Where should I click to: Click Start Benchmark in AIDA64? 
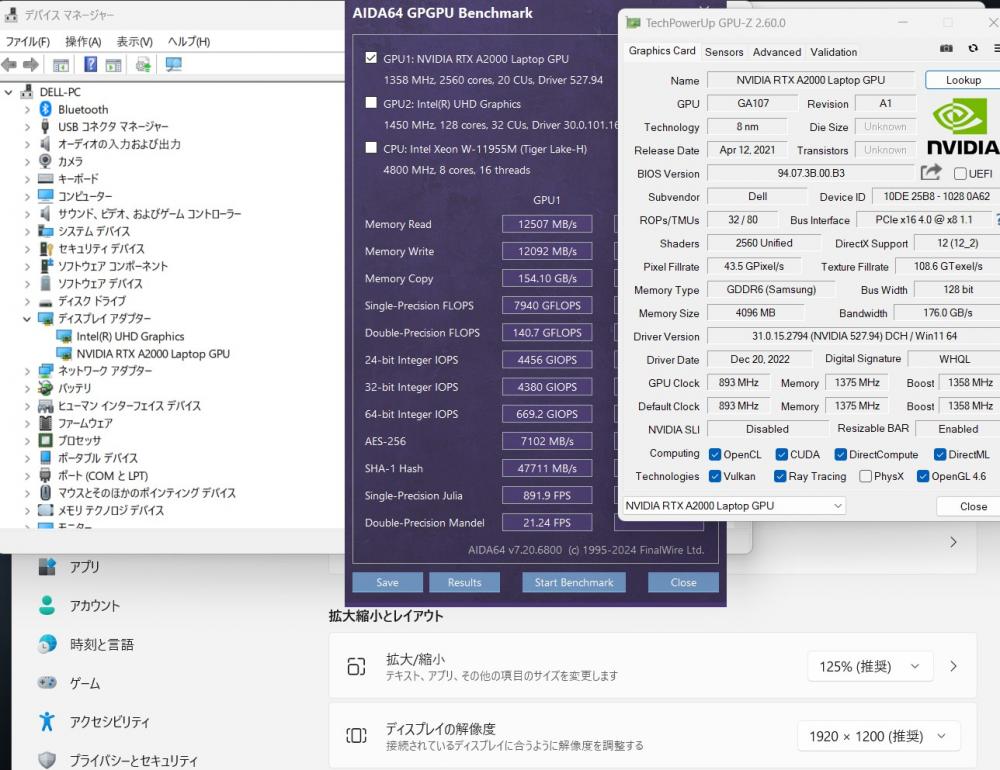click(574, 582)
